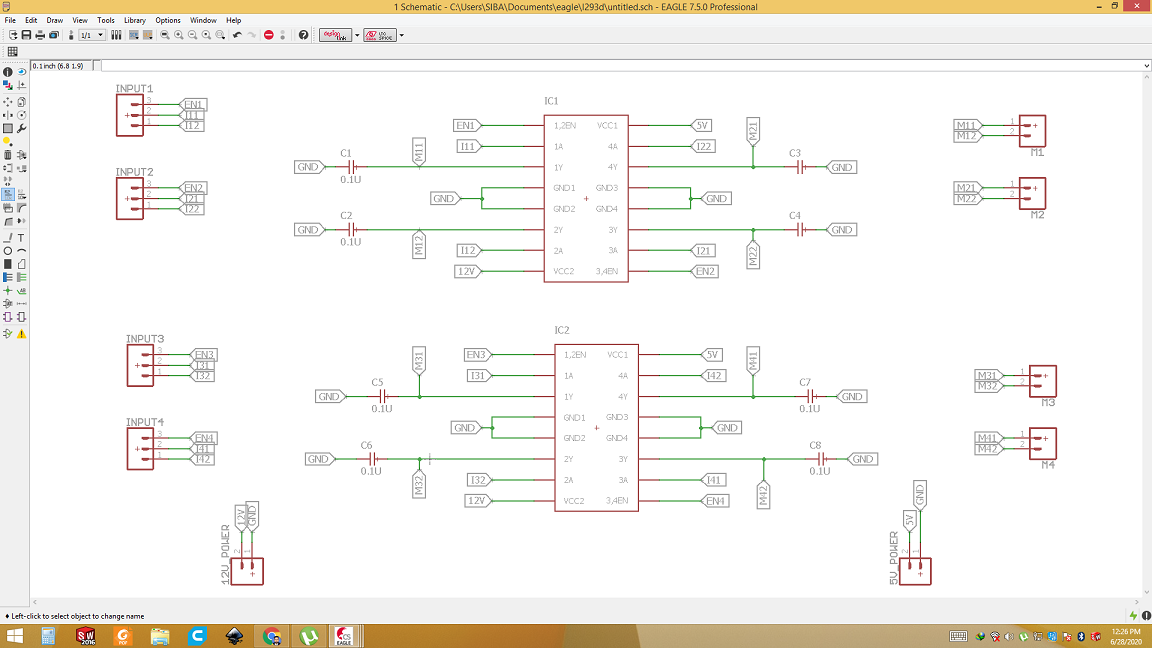Toggle the active Name tool
The image size is (1152, 648).
point(7,195)
